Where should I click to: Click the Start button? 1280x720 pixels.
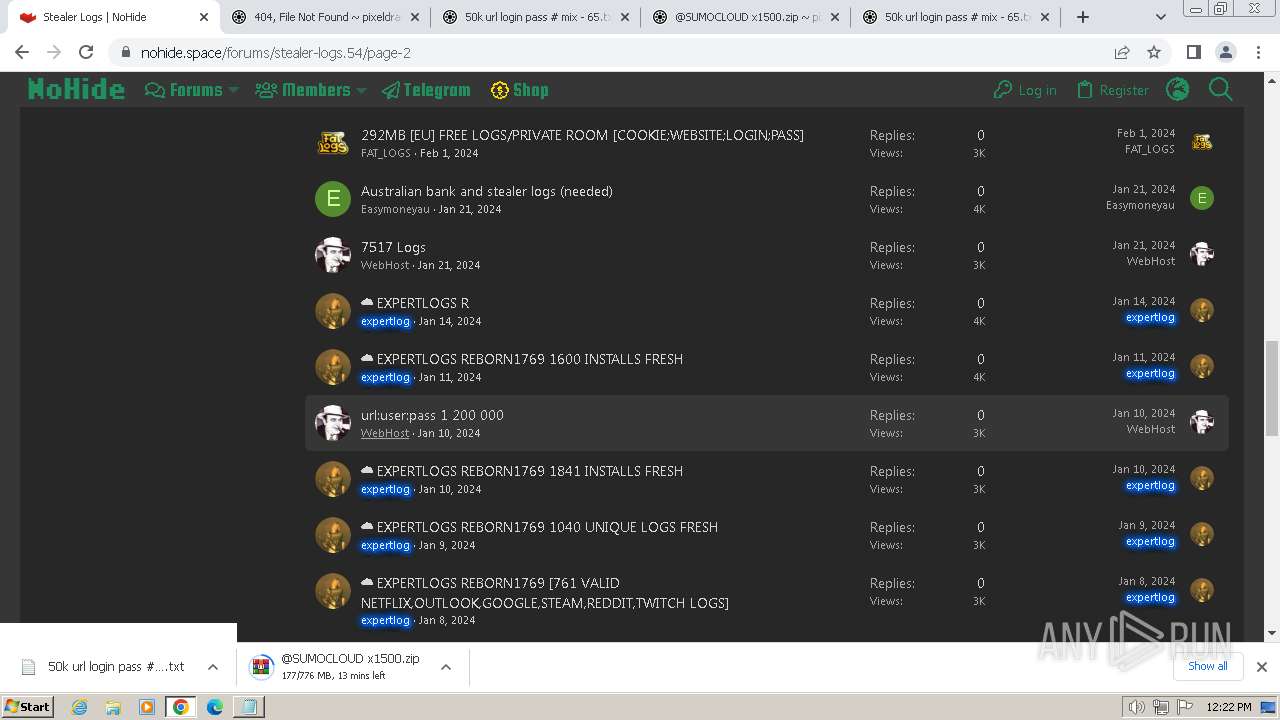[x=27, y=707]
